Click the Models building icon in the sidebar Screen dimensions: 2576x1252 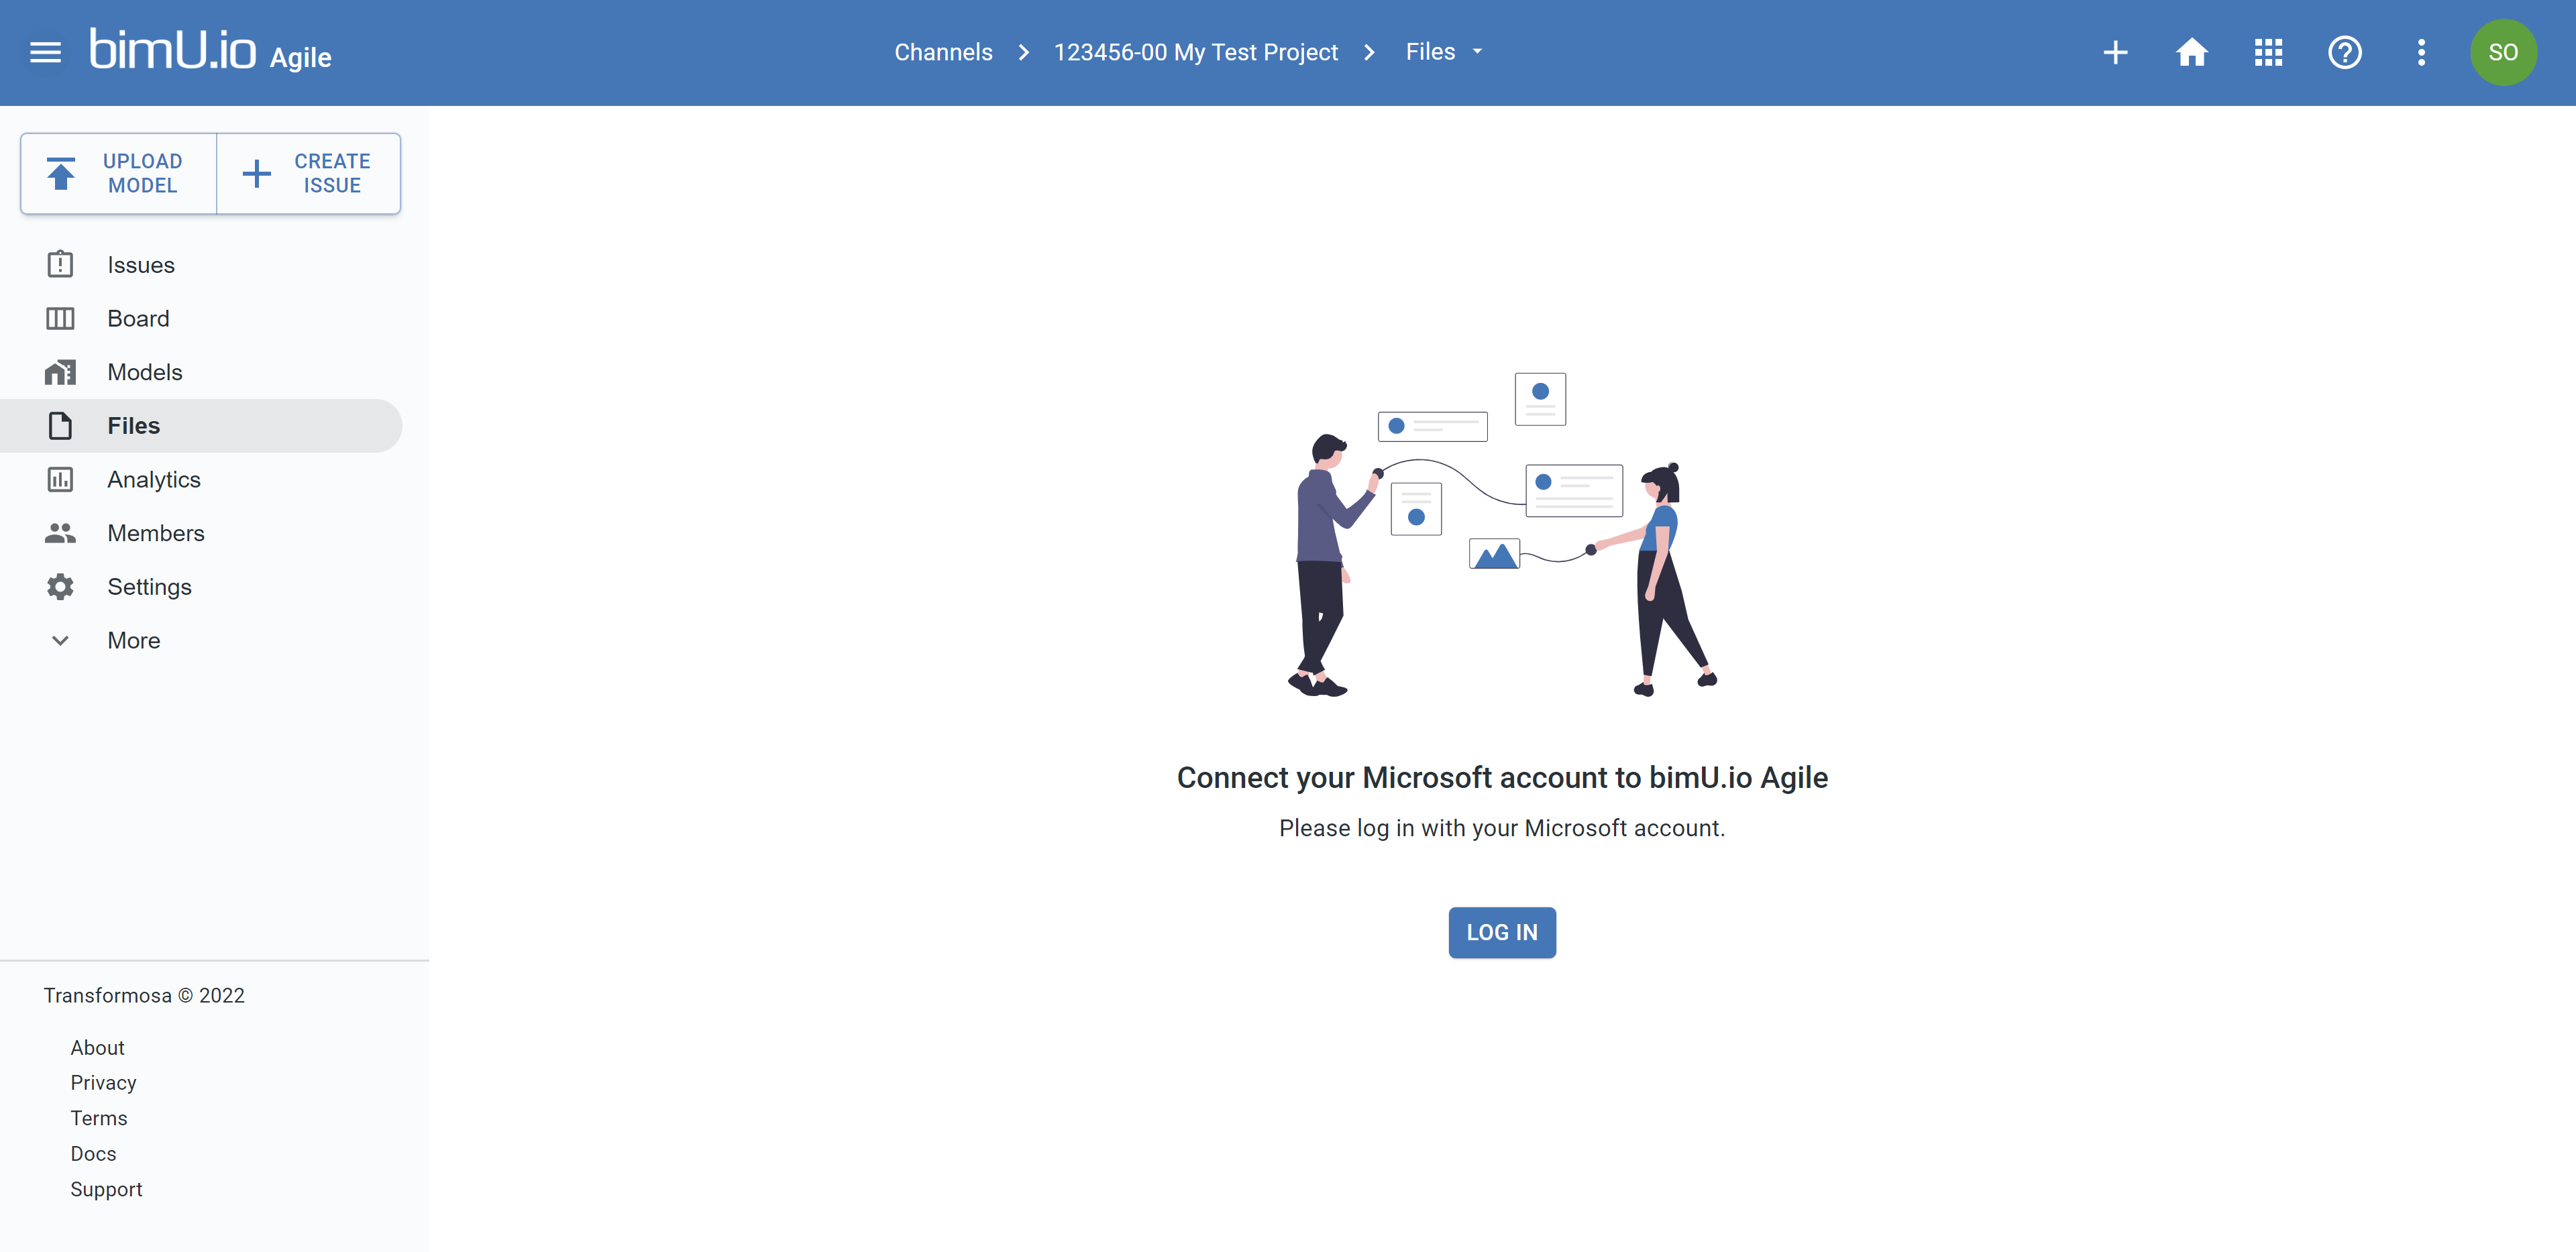click(x=60, y=372)
